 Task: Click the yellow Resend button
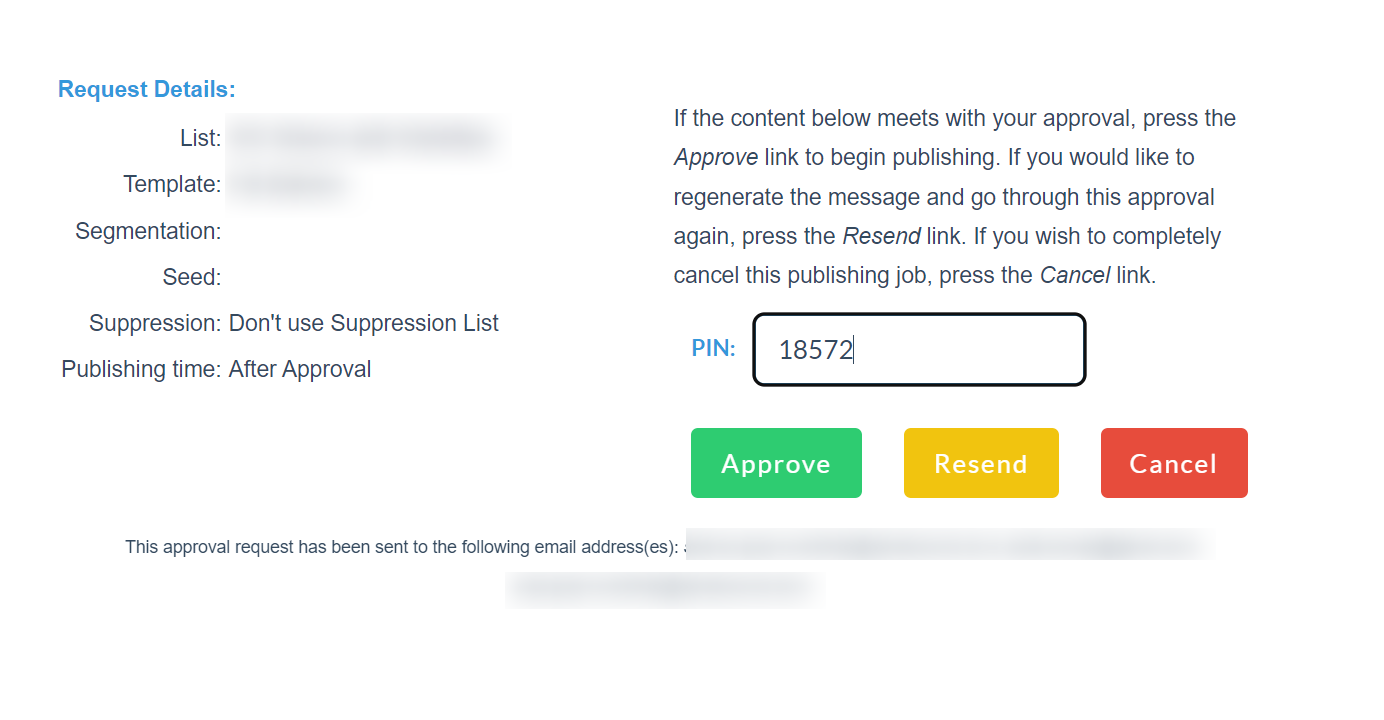point(980,463)
